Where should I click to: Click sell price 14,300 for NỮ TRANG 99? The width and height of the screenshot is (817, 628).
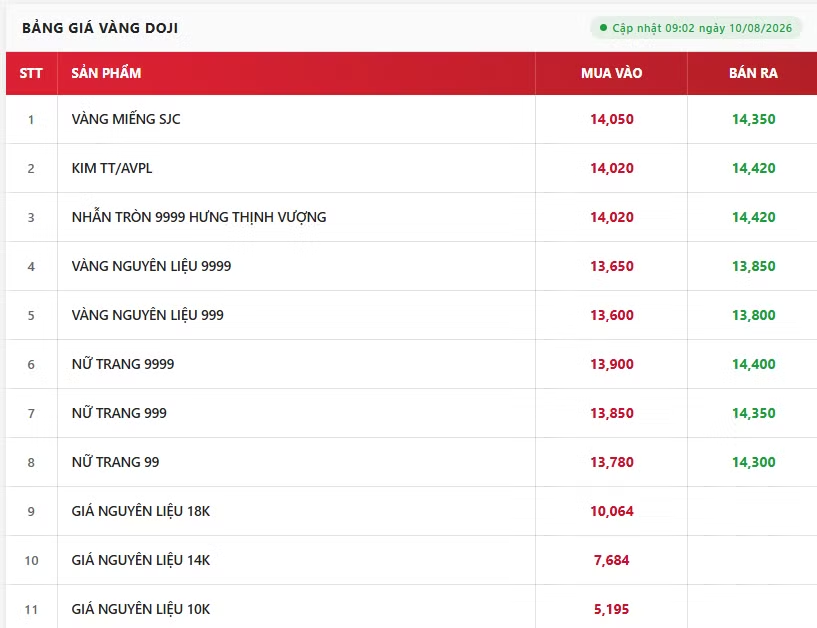753,462
